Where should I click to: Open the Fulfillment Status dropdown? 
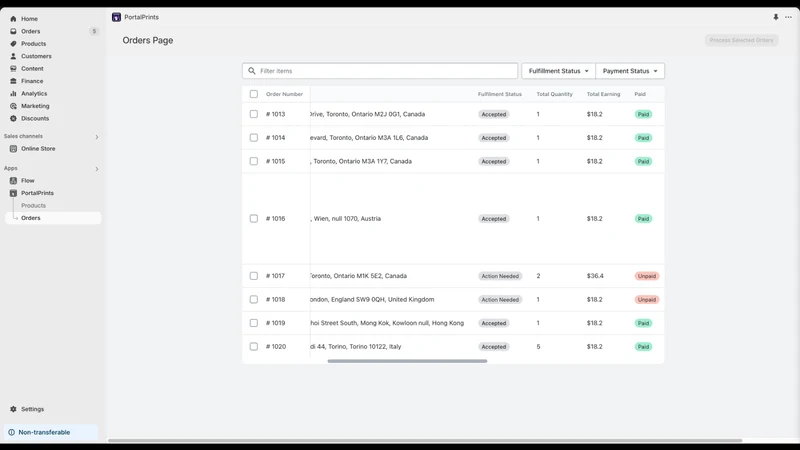tap(558, 71)
